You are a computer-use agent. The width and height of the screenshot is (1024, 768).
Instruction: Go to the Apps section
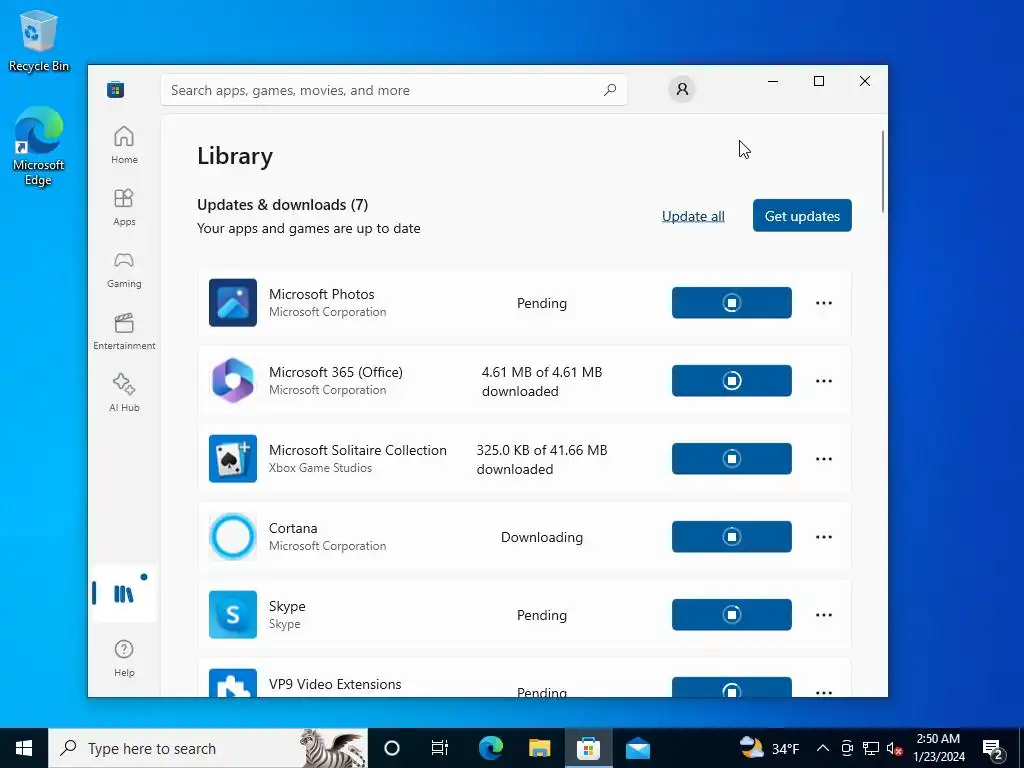point(124,207)
